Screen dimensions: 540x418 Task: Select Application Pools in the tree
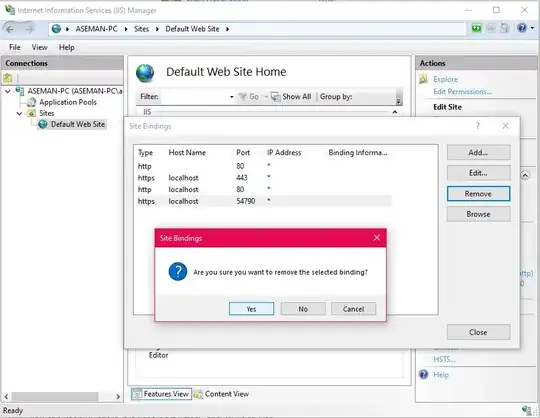point(68,102)
